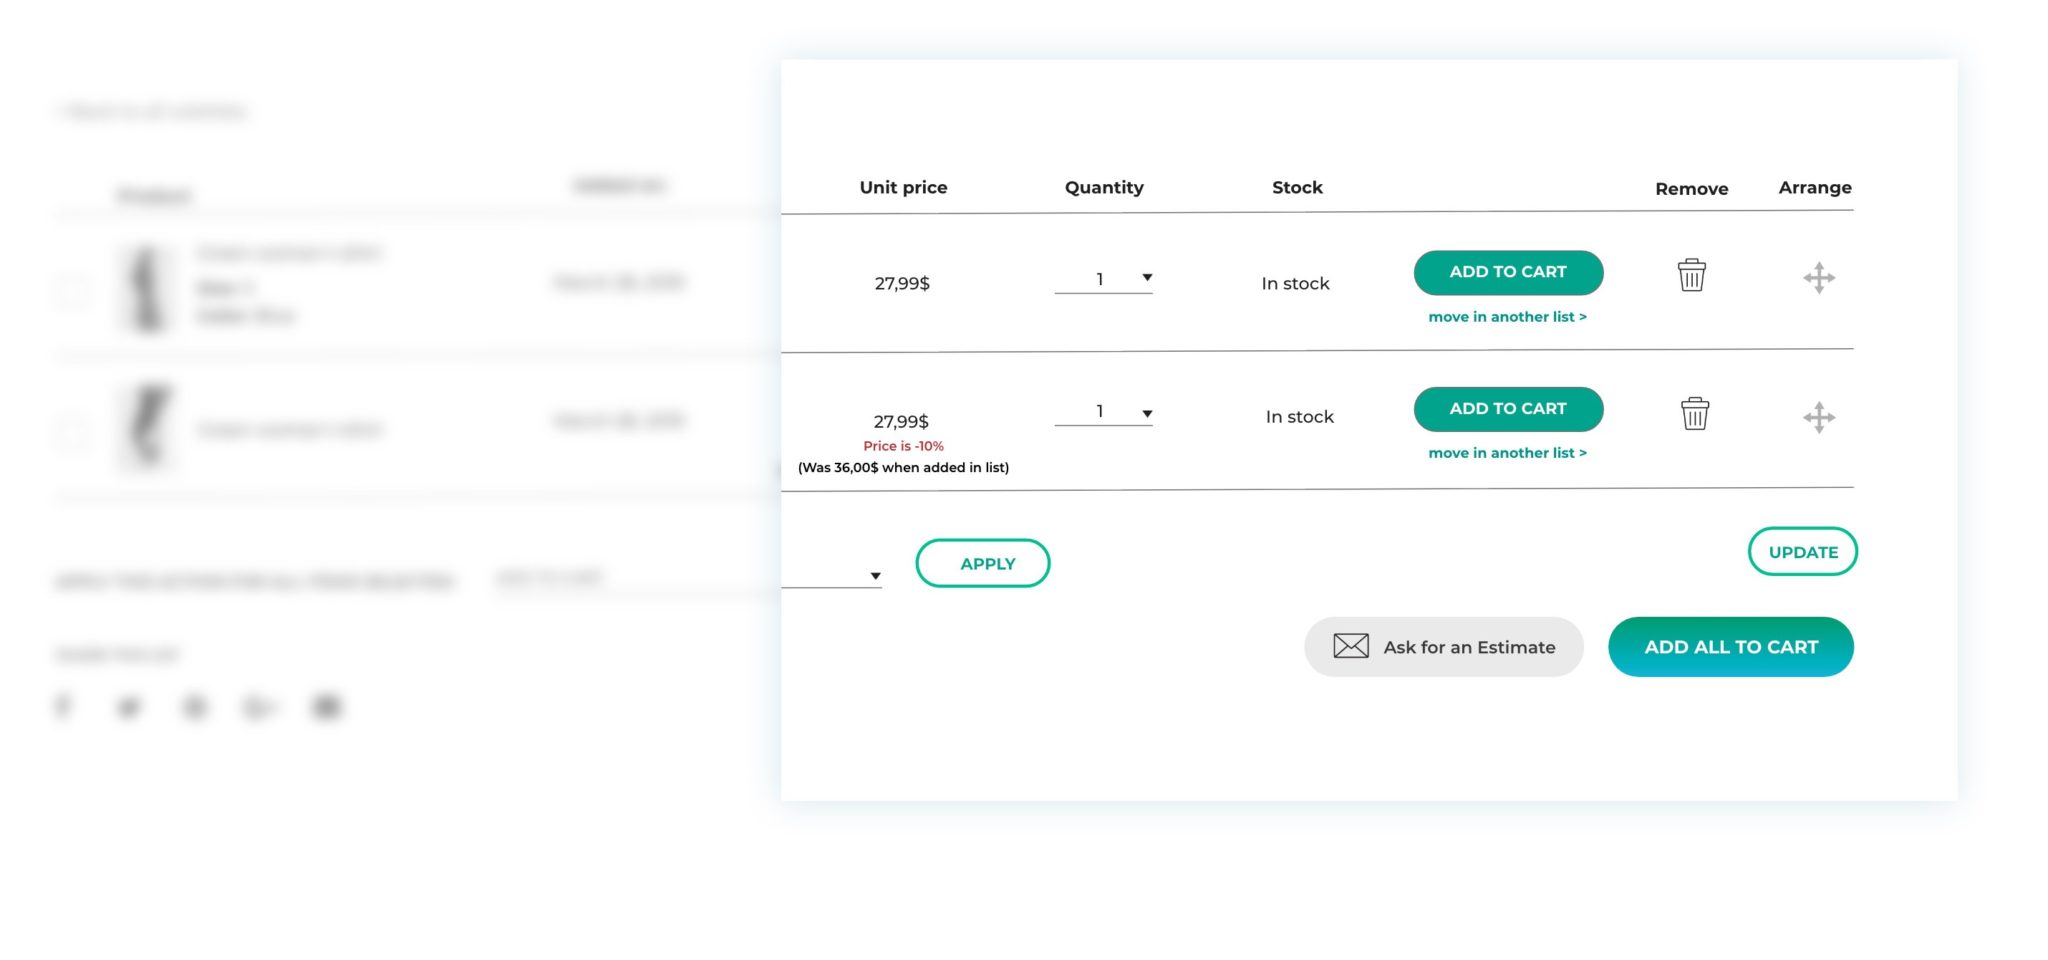Remove the discounted product via the trash icon
Viewport: 2048px width, 960px height.
coord(1694,414)
